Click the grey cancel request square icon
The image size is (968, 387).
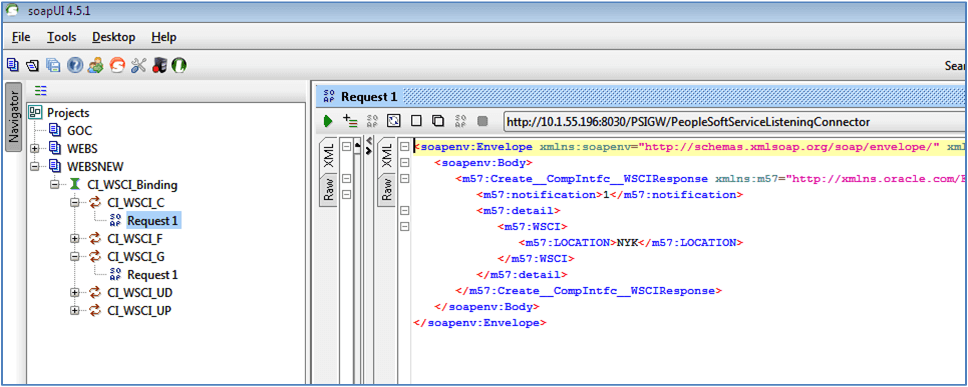tap(482, 121)
